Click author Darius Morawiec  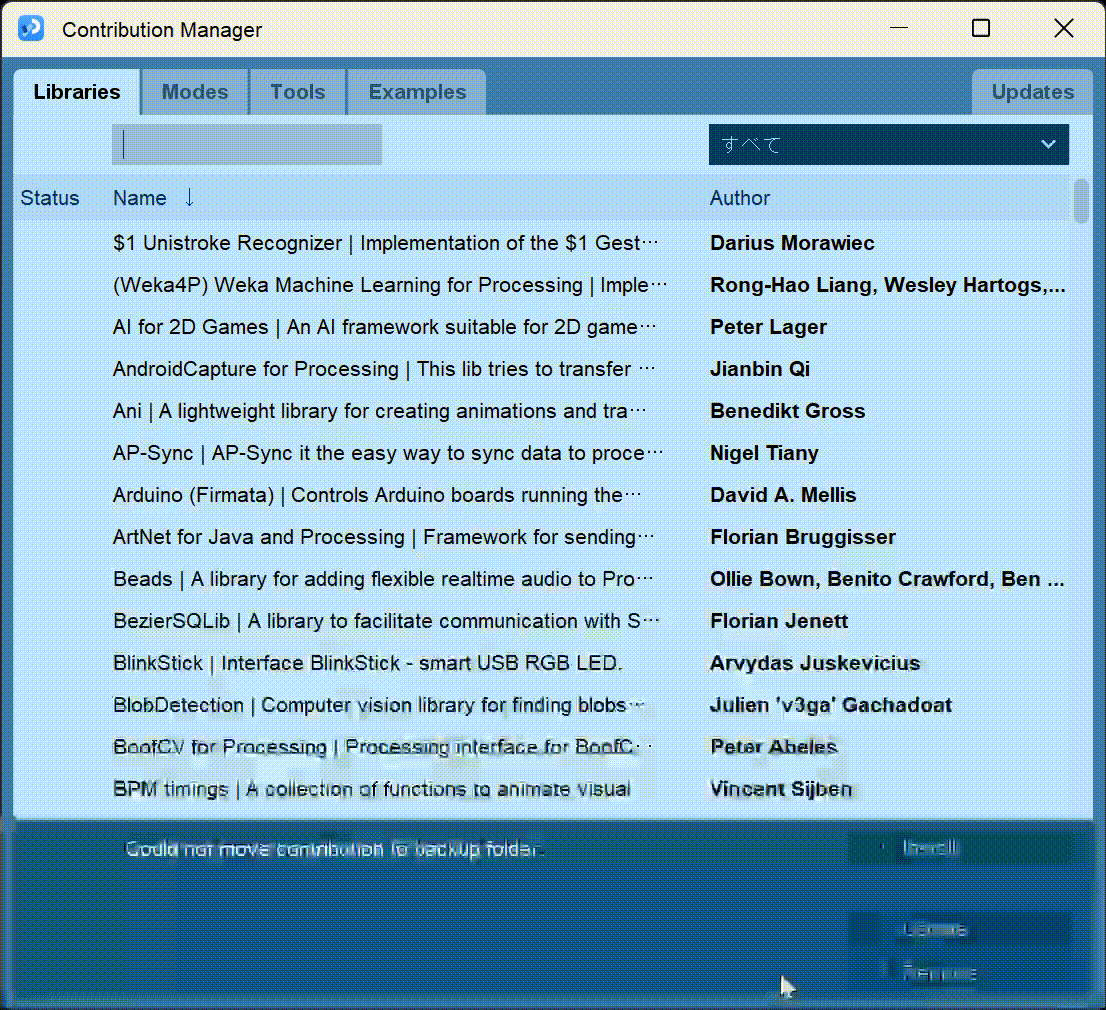[792, 243]
